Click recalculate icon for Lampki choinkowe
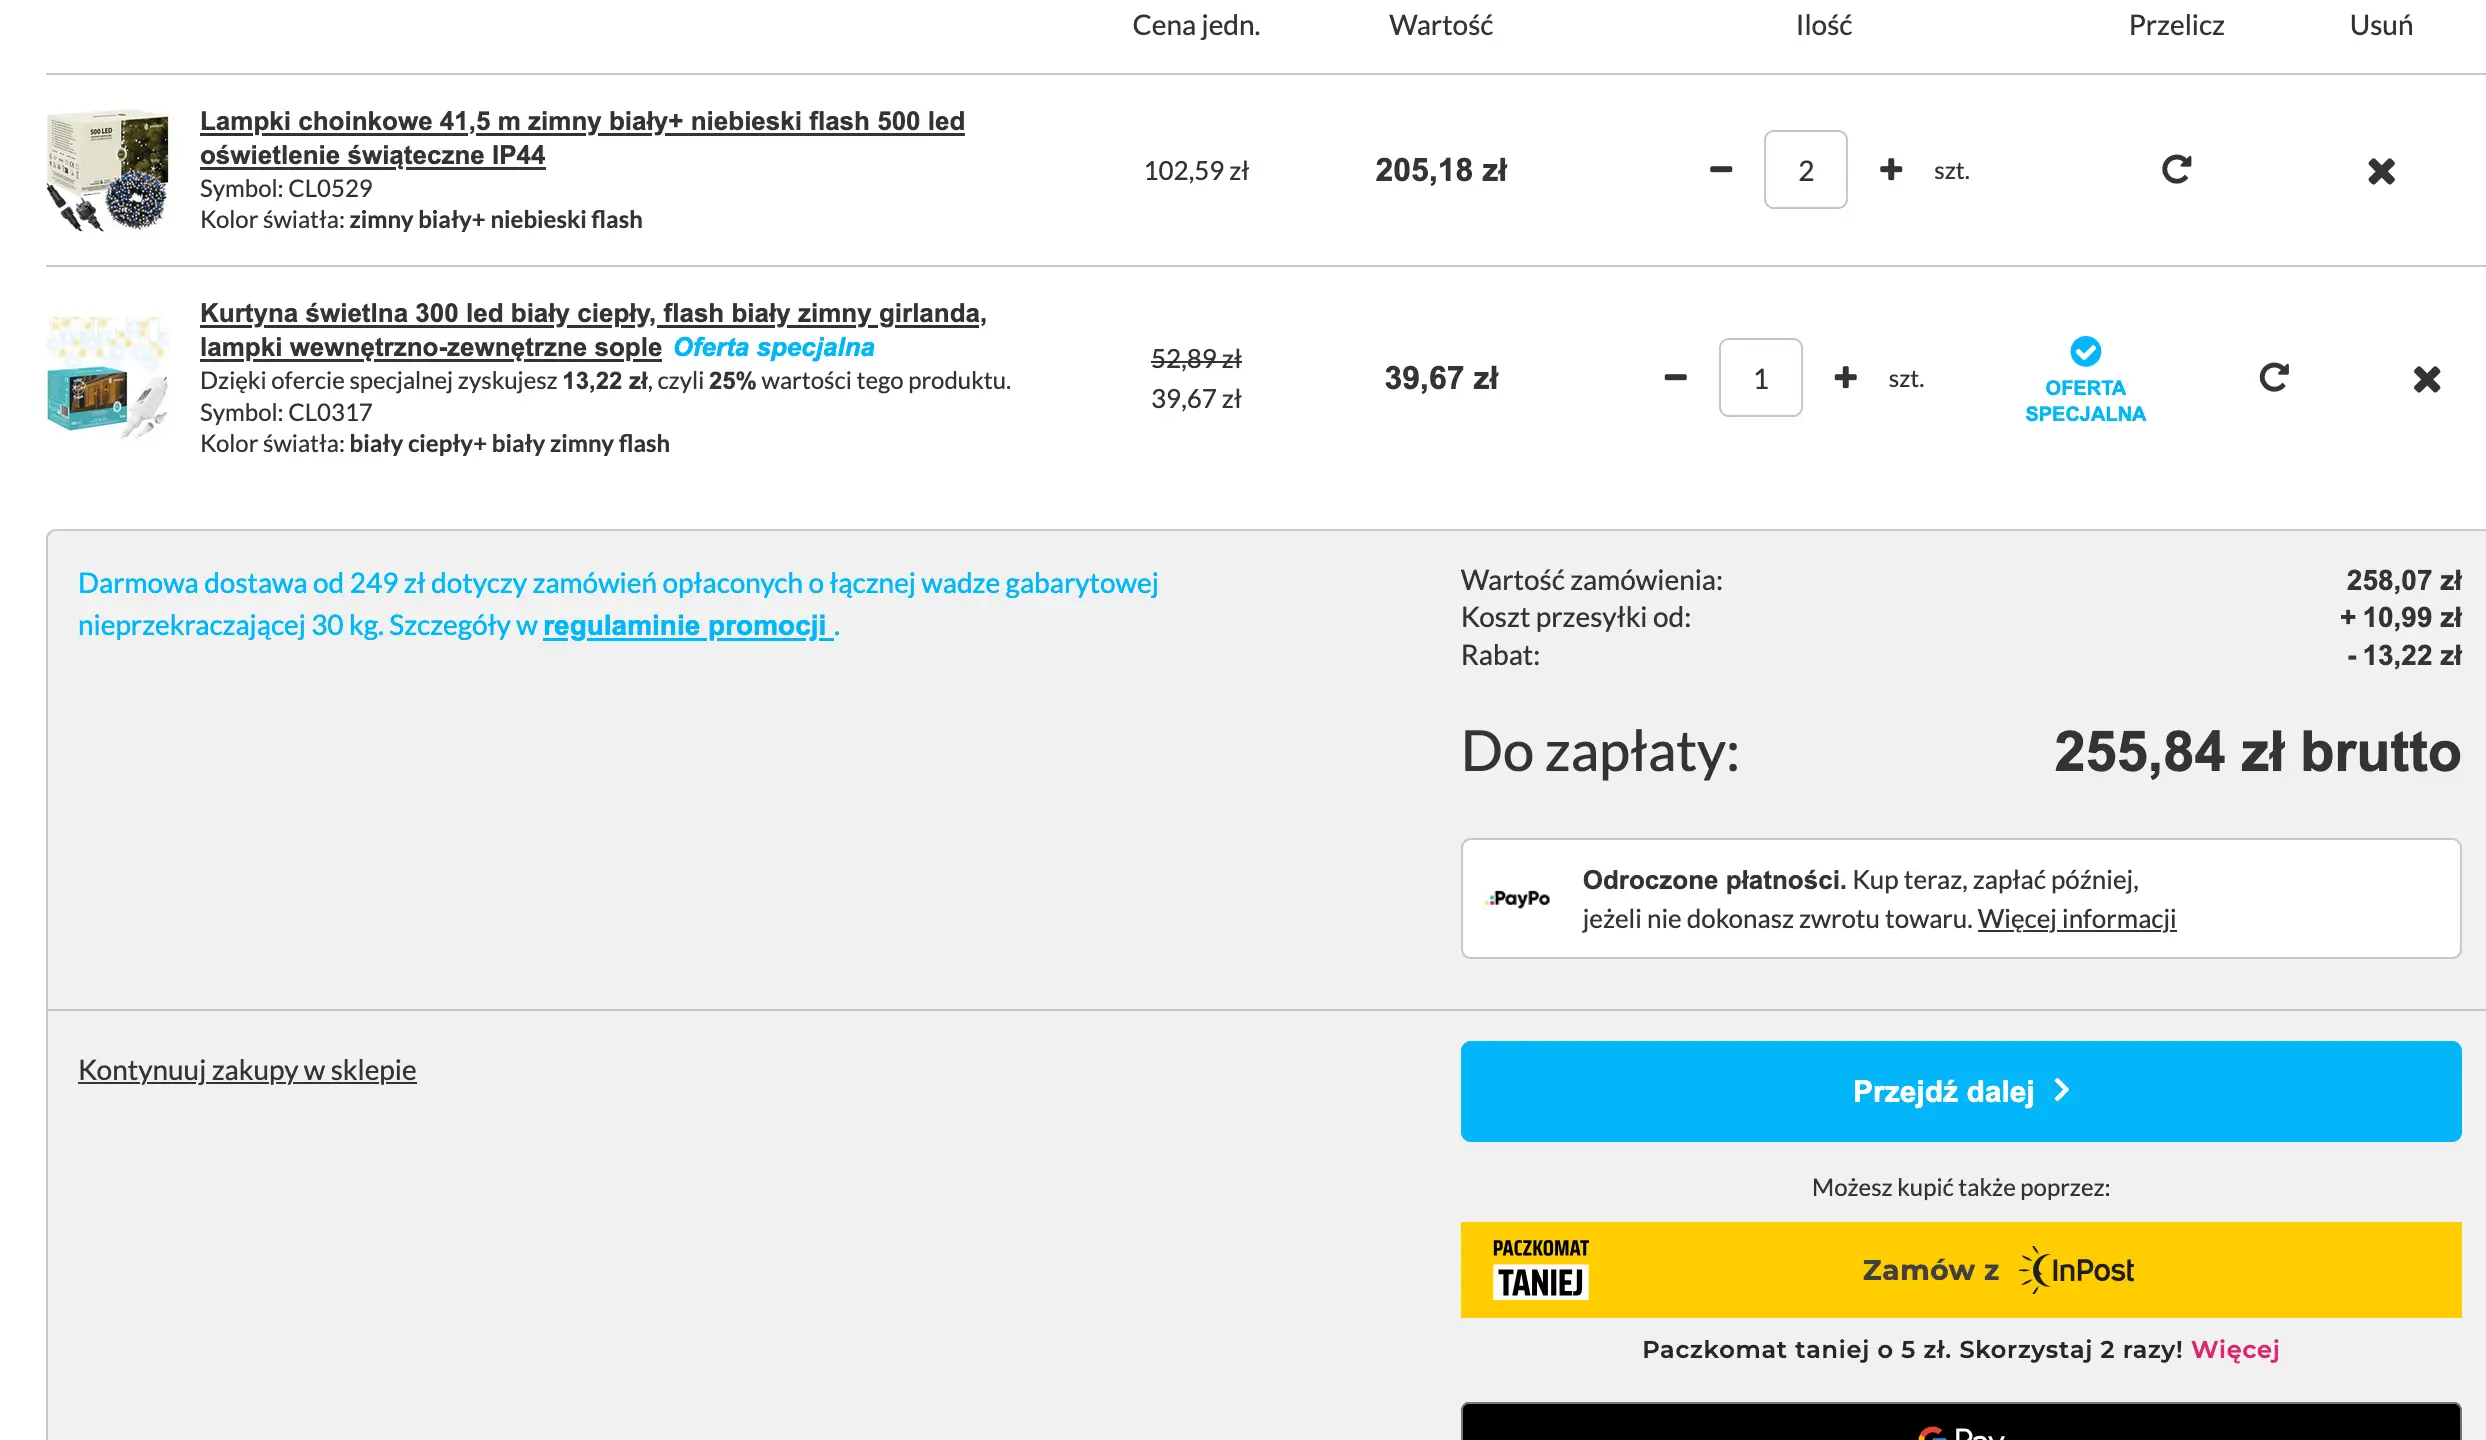2486x1440 pixels. [x=2176, y=170]
